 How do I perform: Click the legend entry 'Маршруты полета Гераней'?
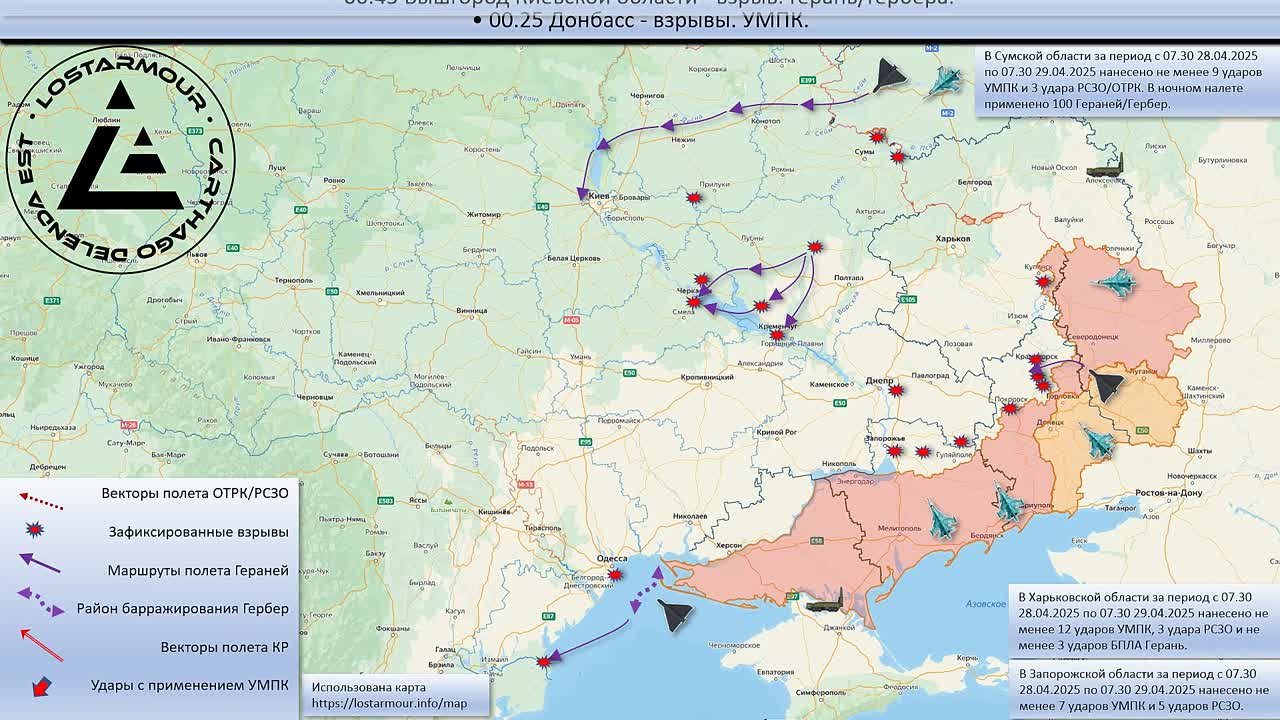pyautogui.click(x=198, y=571)
